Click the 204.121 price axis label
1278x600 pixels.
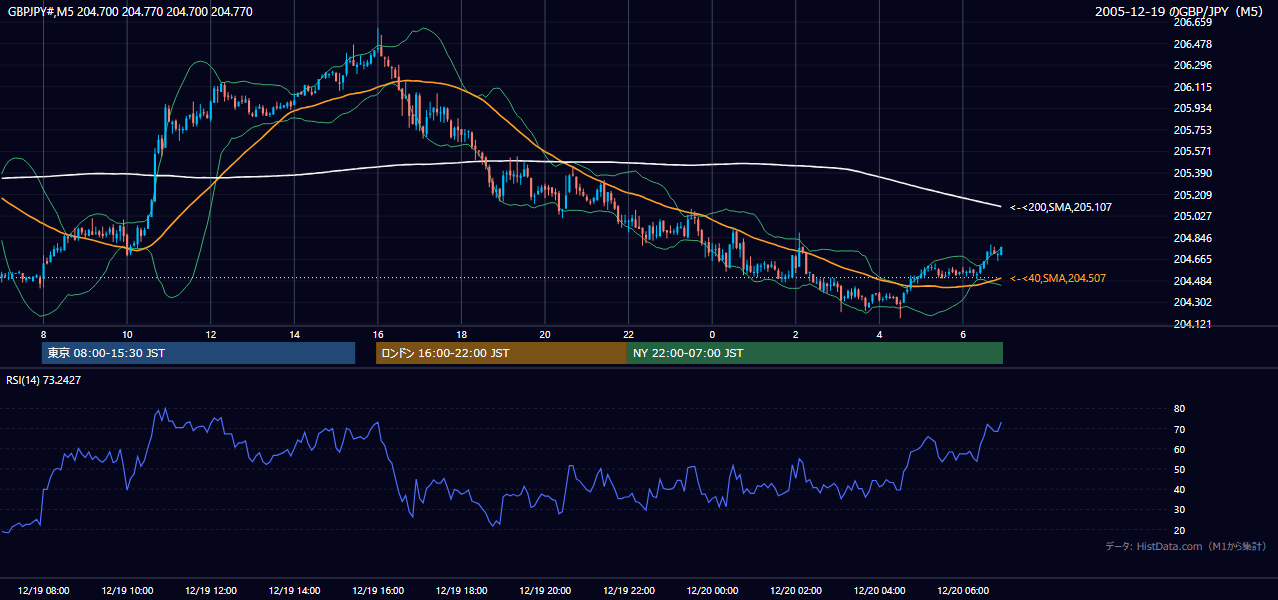[1192, 324]
